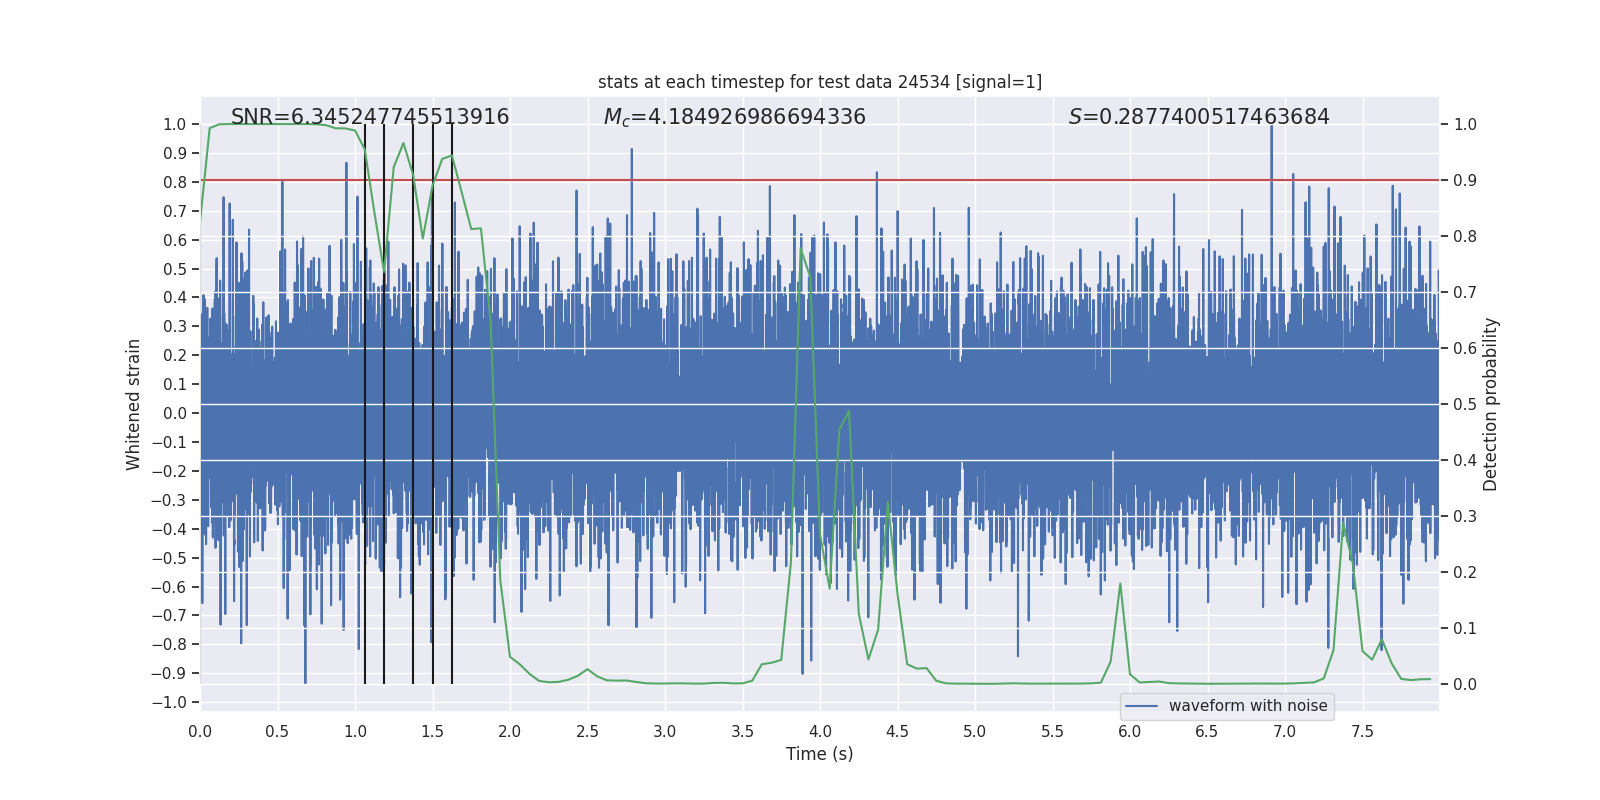Click the 0.4 tick on the Detection probability axis

click(x=1465, y=460)
